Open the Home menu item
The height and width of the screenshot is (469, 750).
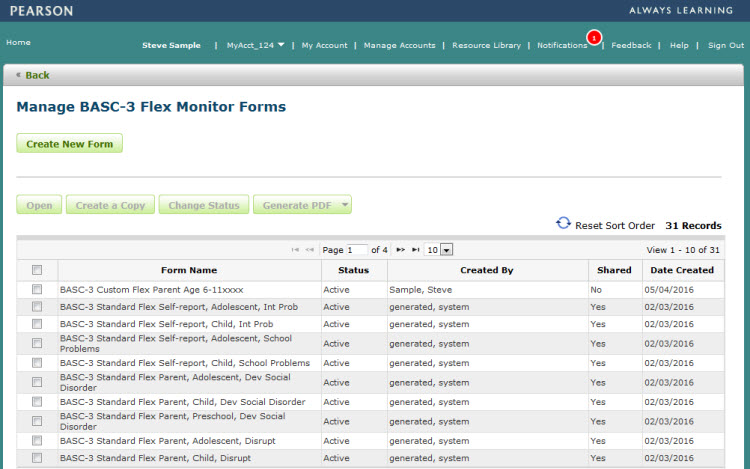(18, 42)
